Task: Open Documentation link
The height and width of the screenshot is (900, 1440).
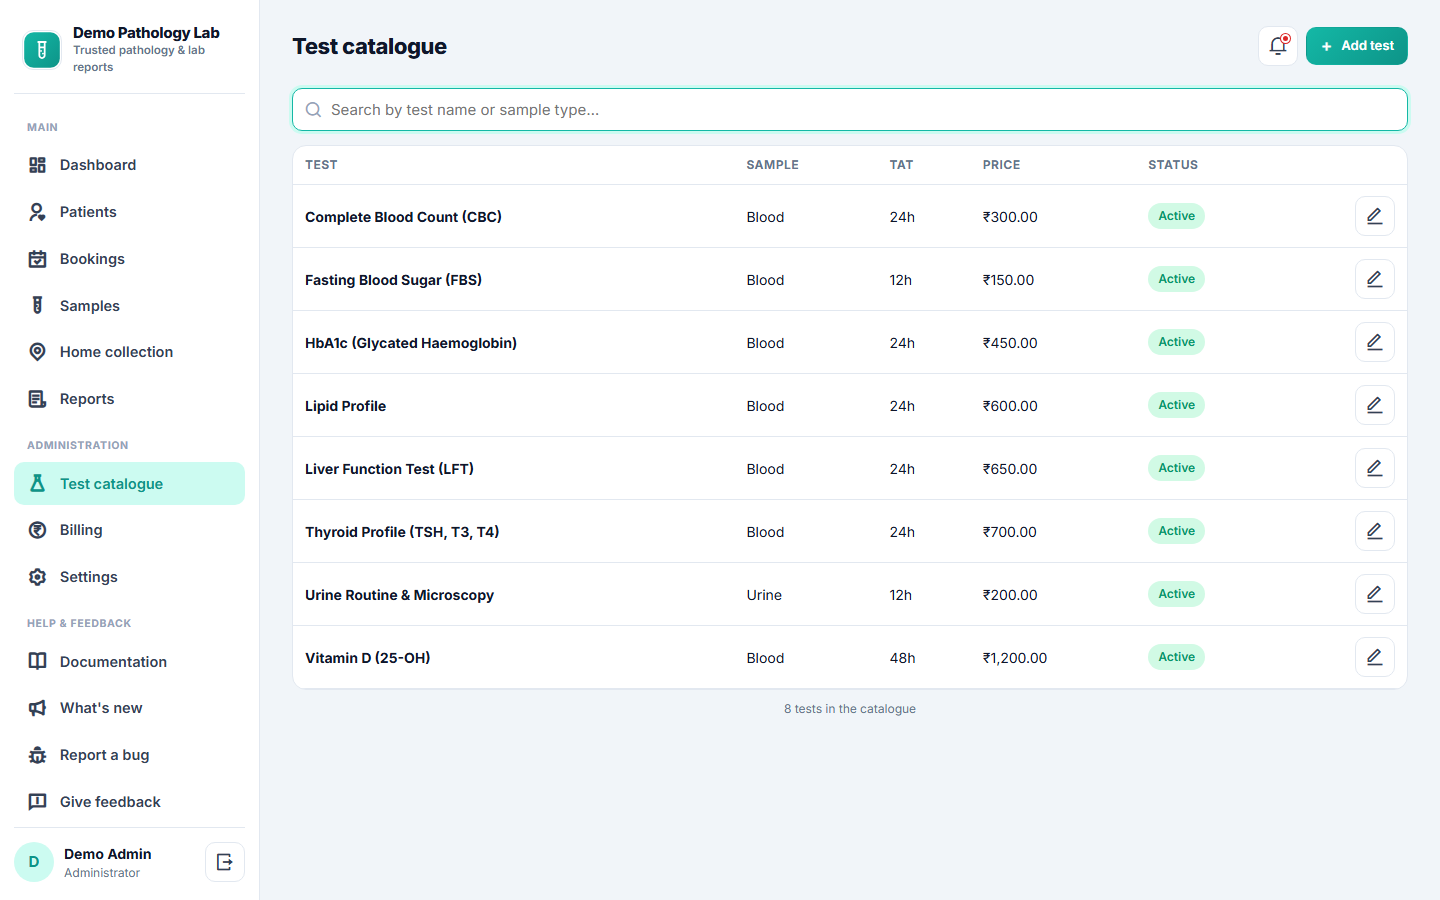Action: (x=129, y=662)
